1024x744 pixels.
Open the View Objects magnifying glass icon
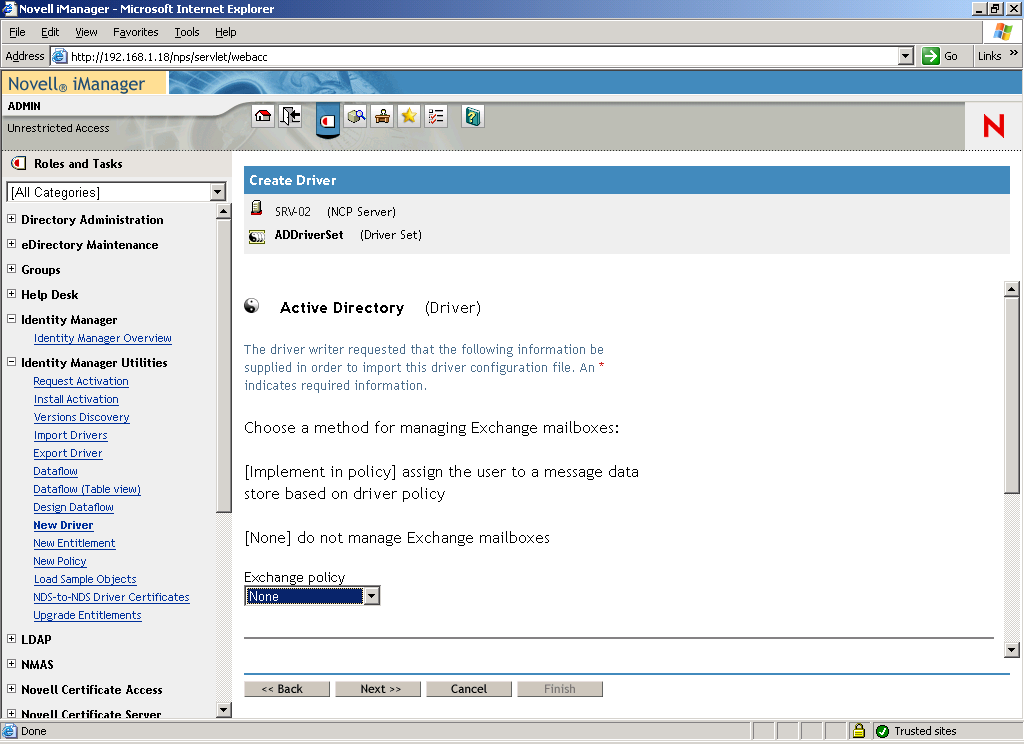tap(356, 116)
